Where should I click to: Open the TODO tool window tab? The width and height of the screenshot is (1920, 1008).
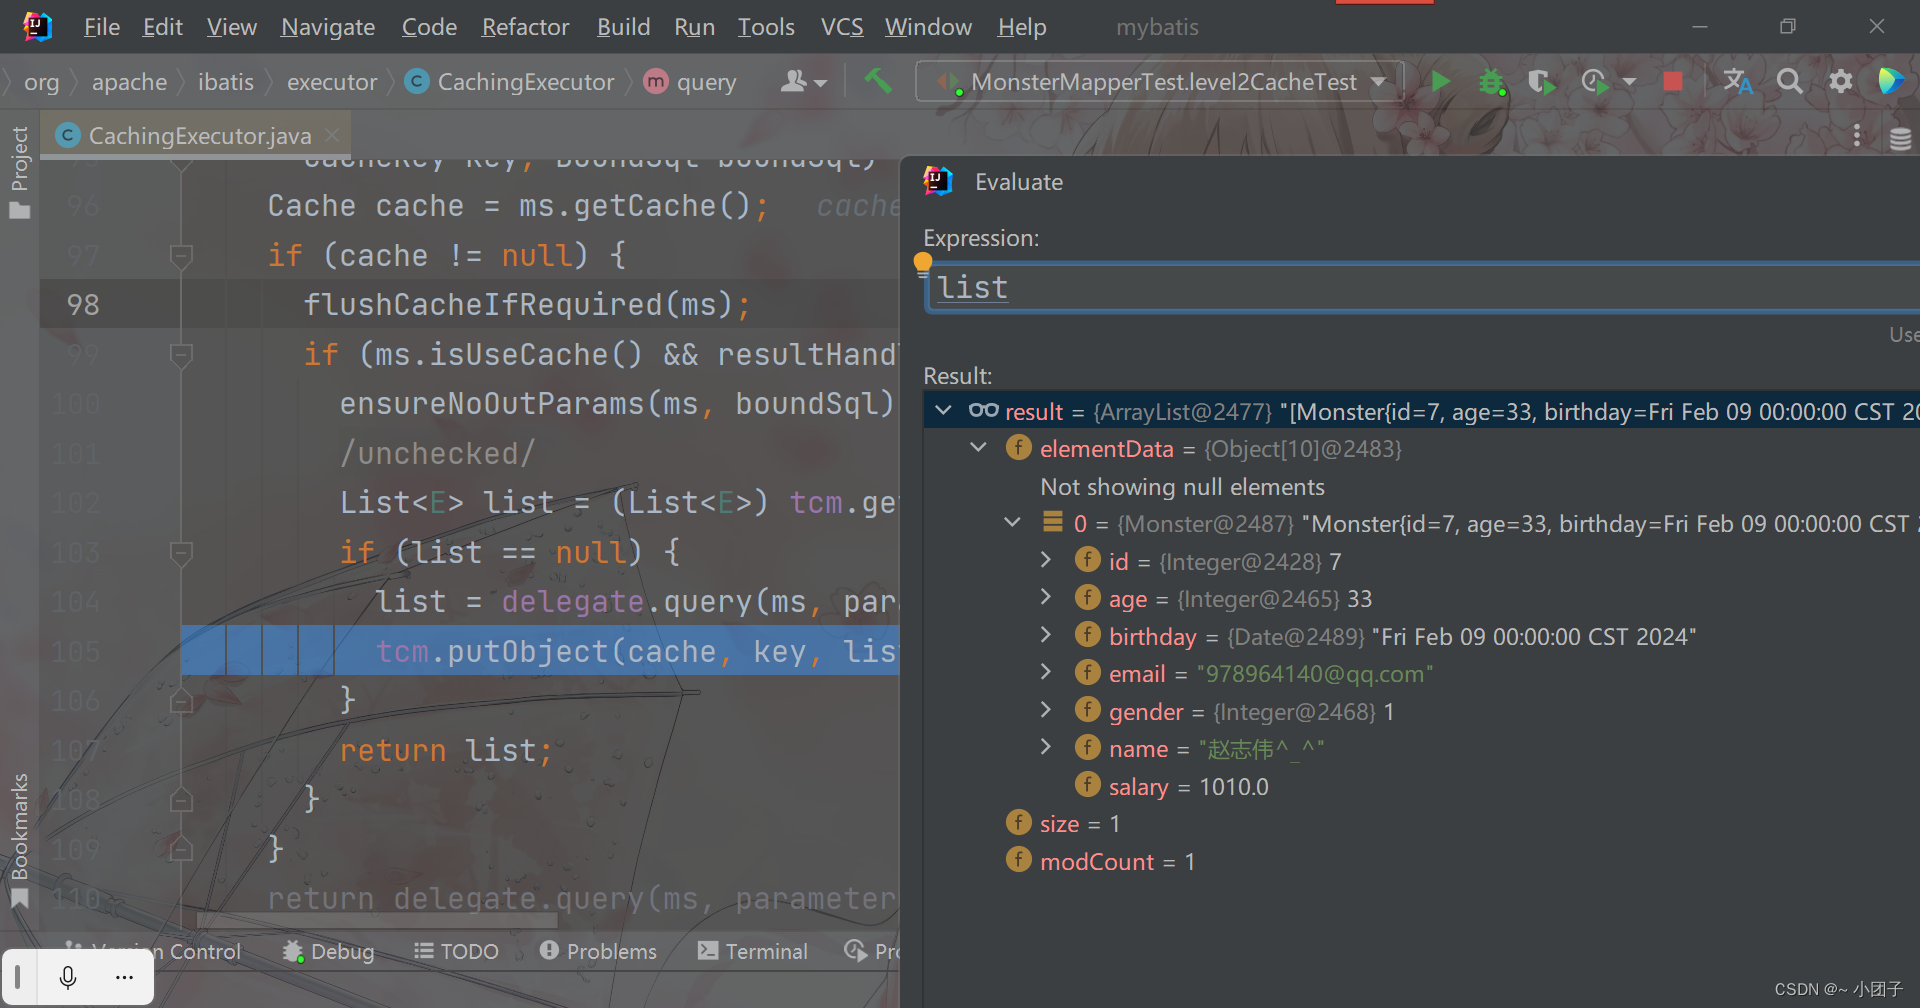(x=456, y=951)
